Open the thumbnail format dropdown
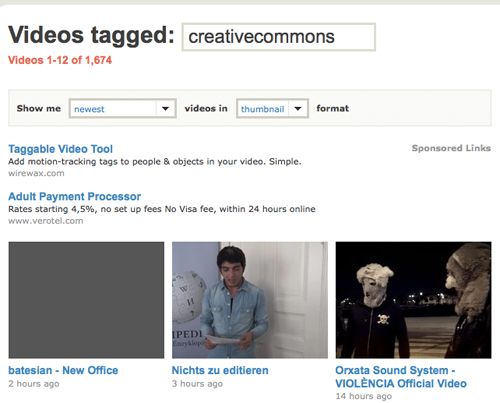The width and height of the screenshot is (500, 403). pyautogui.click(x=272, y=108)
